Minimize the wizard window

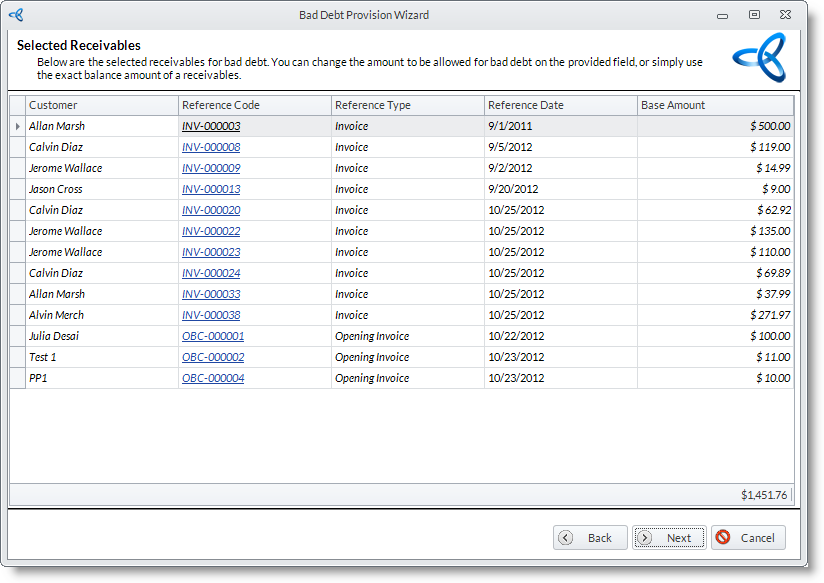tap(722, 15)
